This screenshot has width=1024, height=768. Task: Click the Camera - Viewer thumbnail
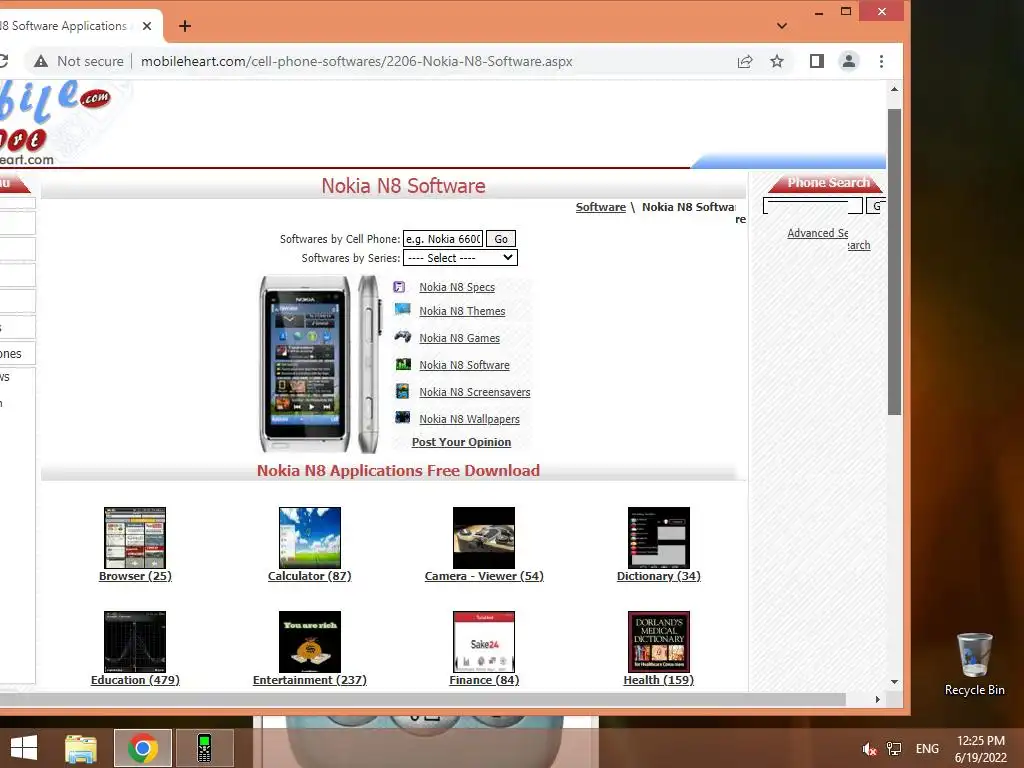484,537
